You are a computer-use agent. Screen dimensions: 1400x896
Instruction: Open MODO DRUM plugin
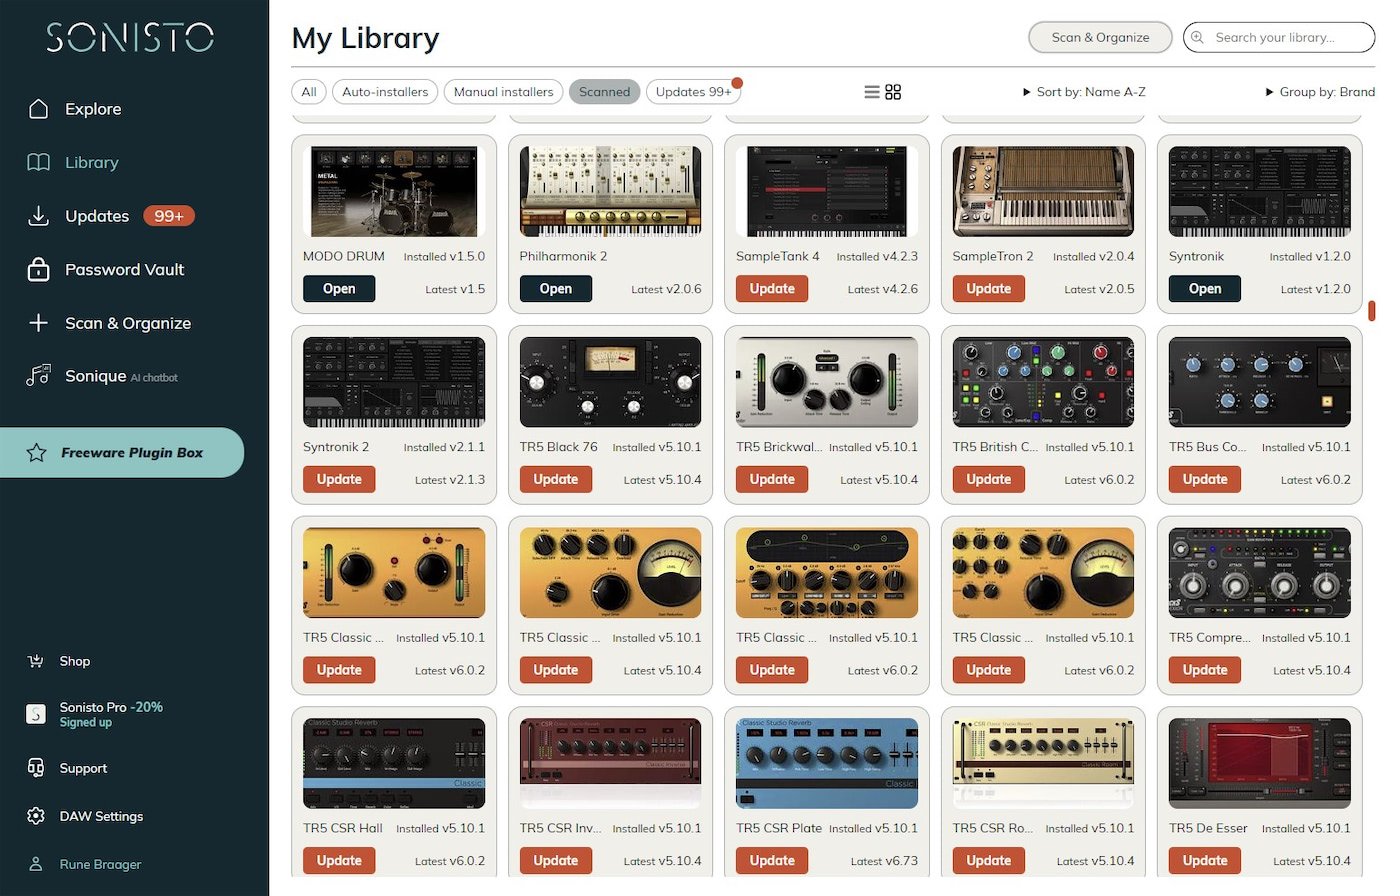pyautogui.click(x=339, y=289)
